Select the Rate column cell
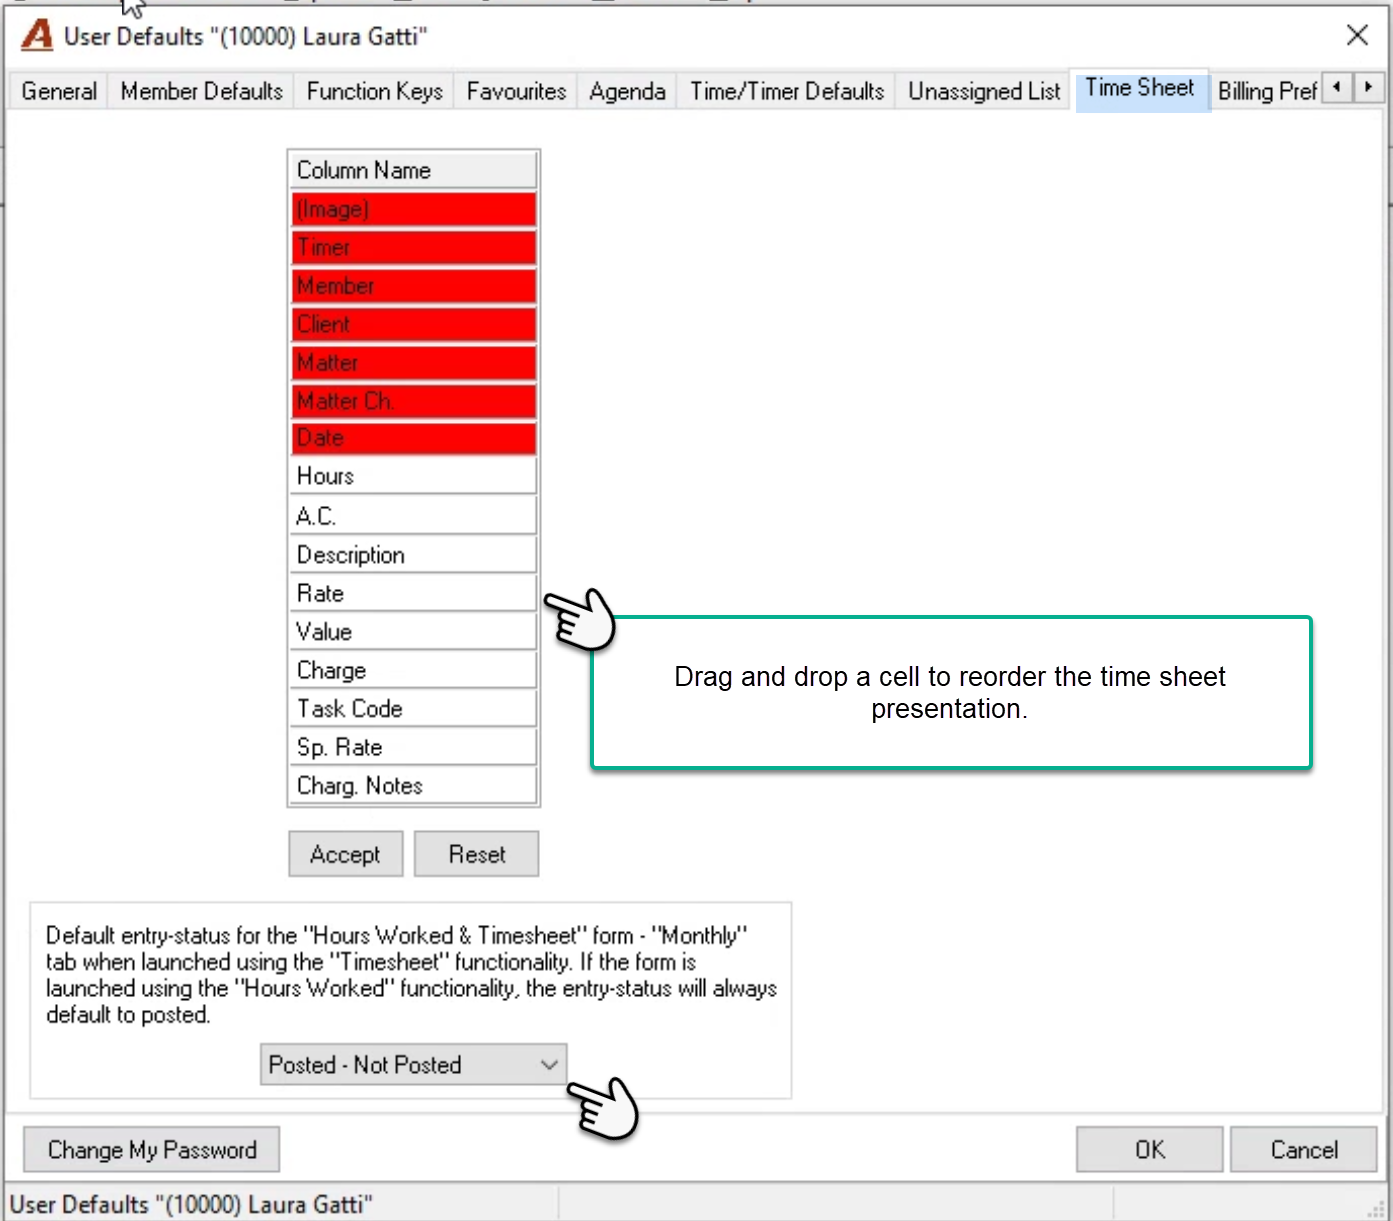 [x=414, y=593]
